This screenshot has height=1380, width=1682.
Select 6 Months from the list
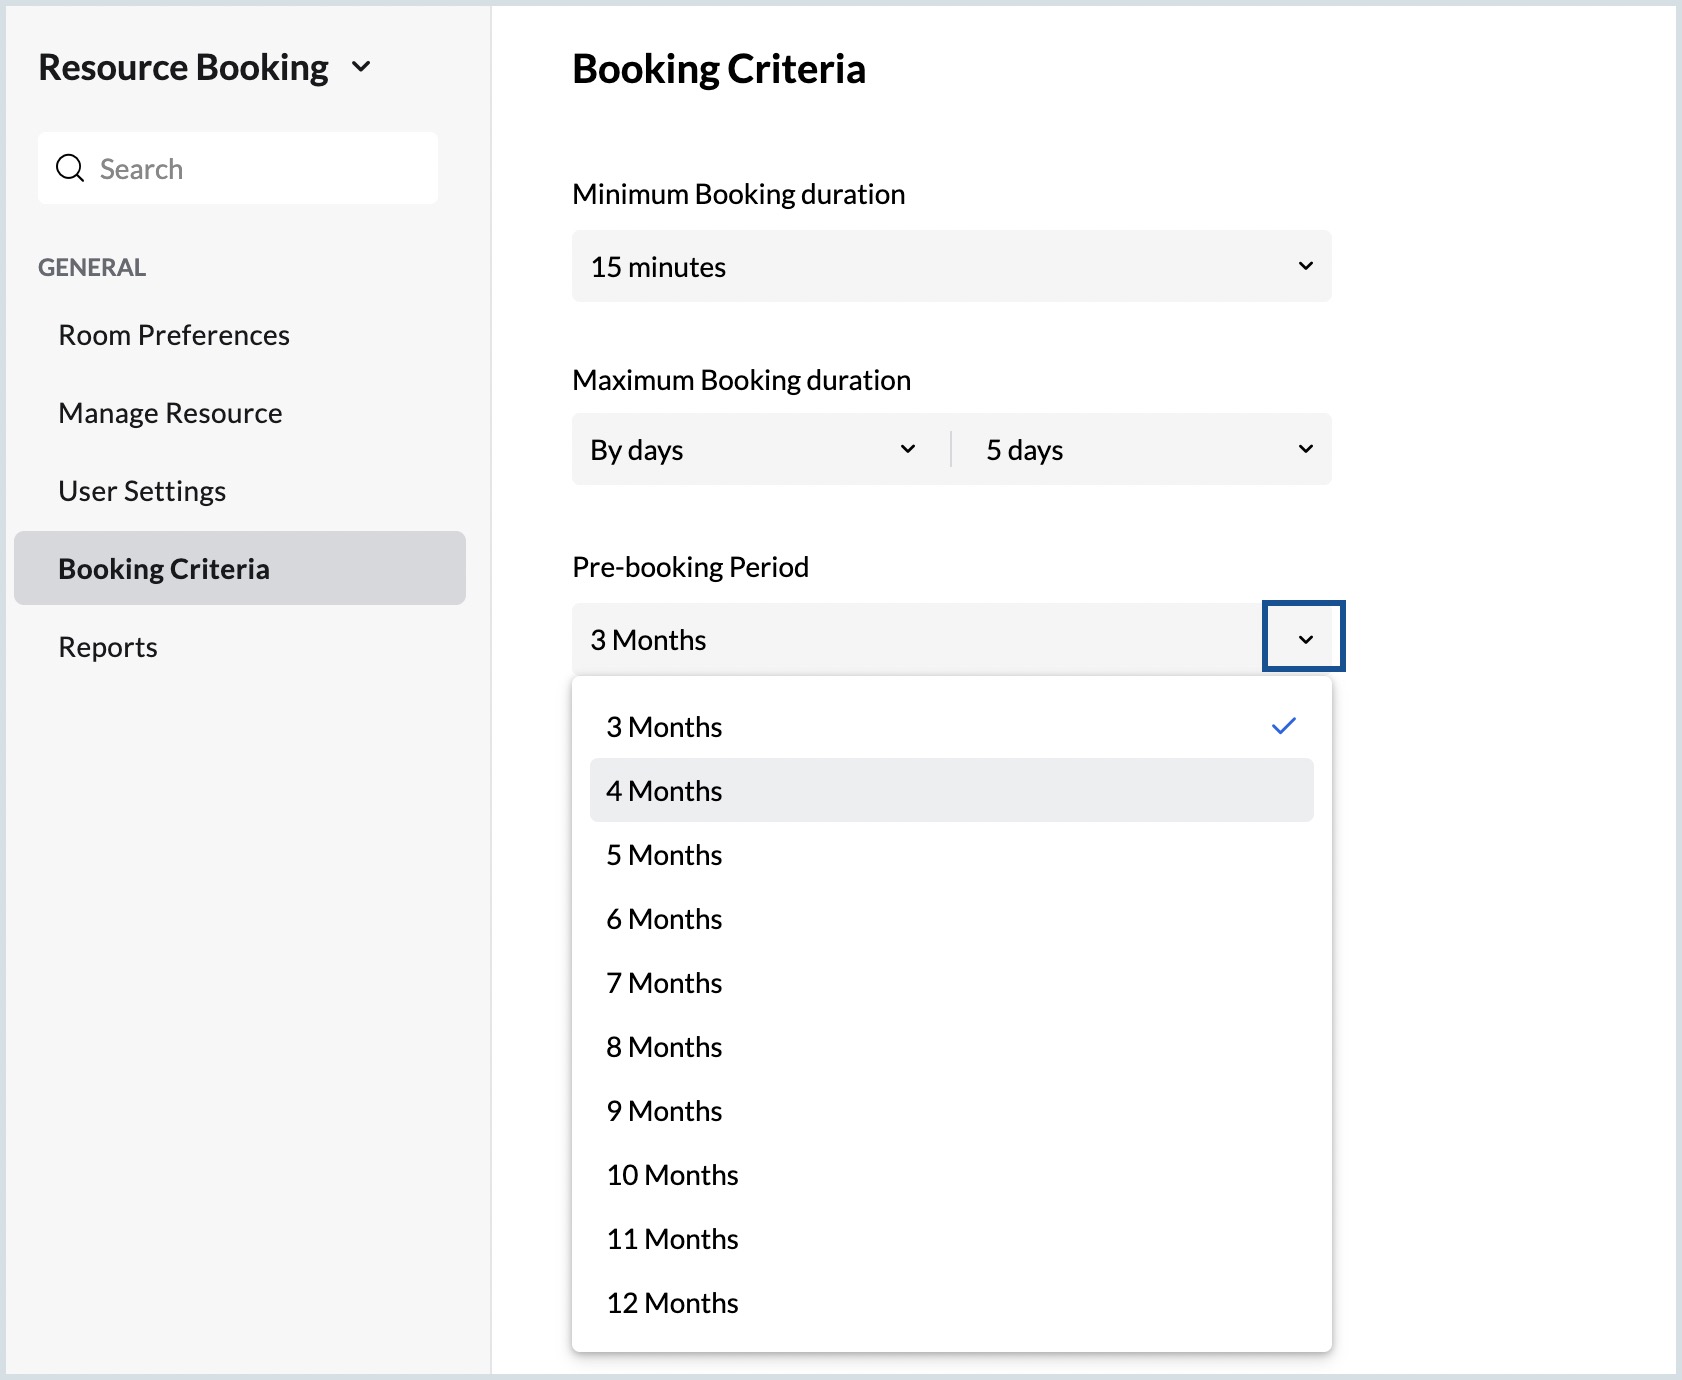pos(664,918)
